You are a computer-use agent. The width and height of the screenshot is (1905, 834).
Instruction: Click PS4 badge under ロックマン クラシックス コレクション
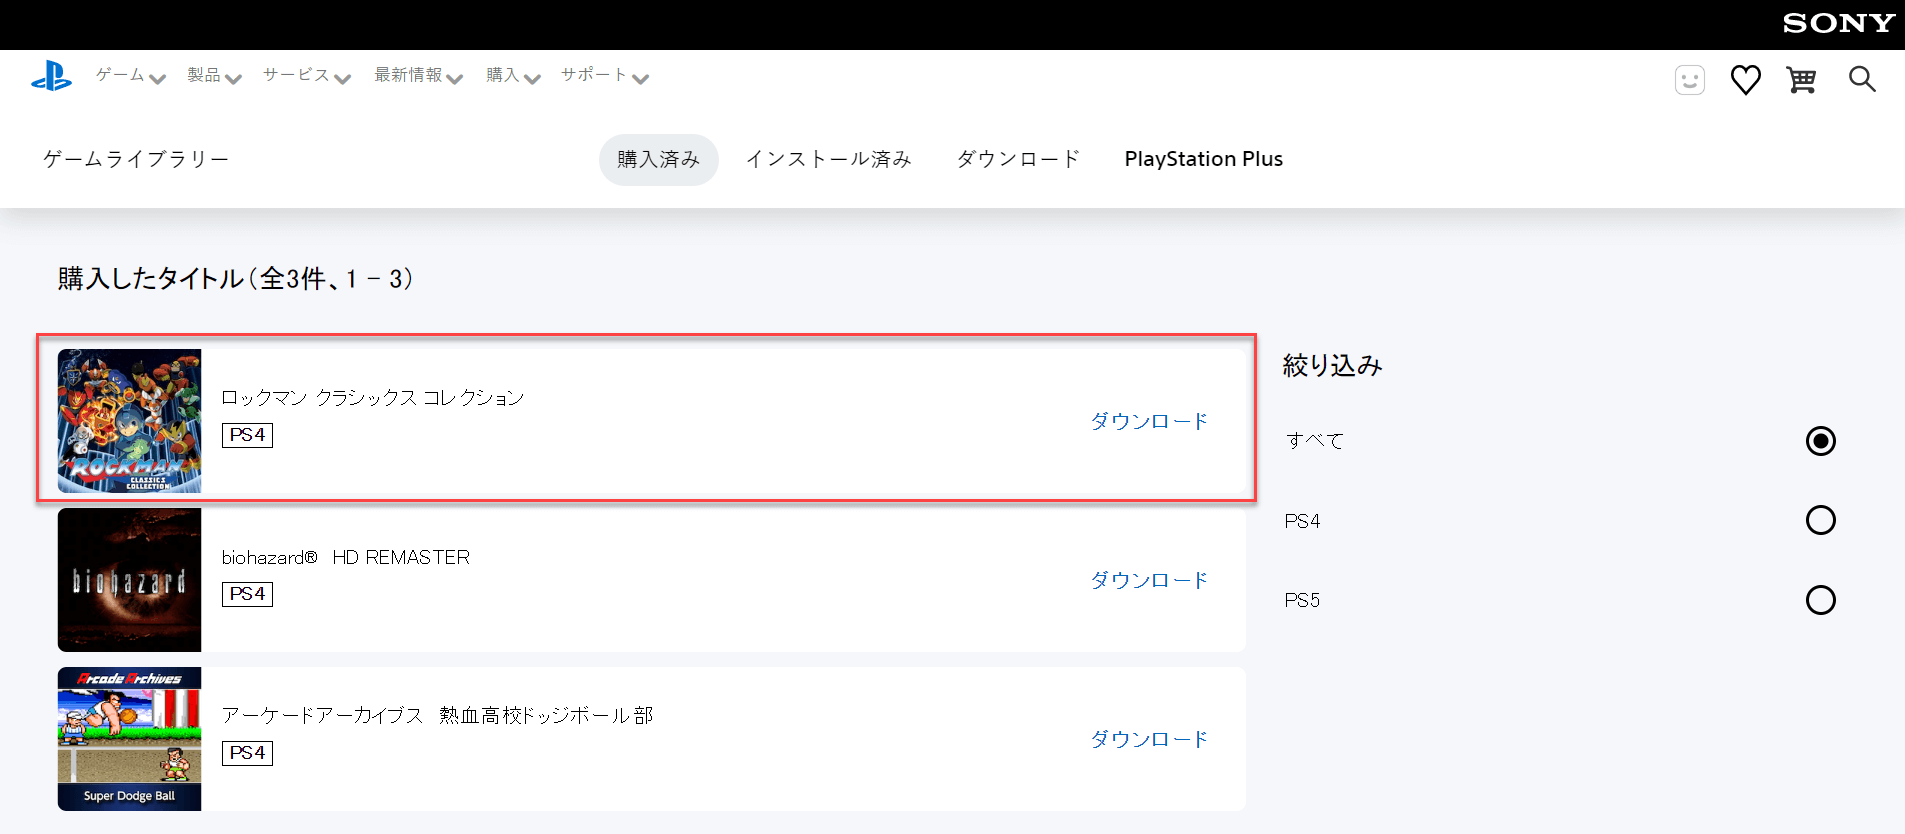pyautogui.click(x=247, y=435)
